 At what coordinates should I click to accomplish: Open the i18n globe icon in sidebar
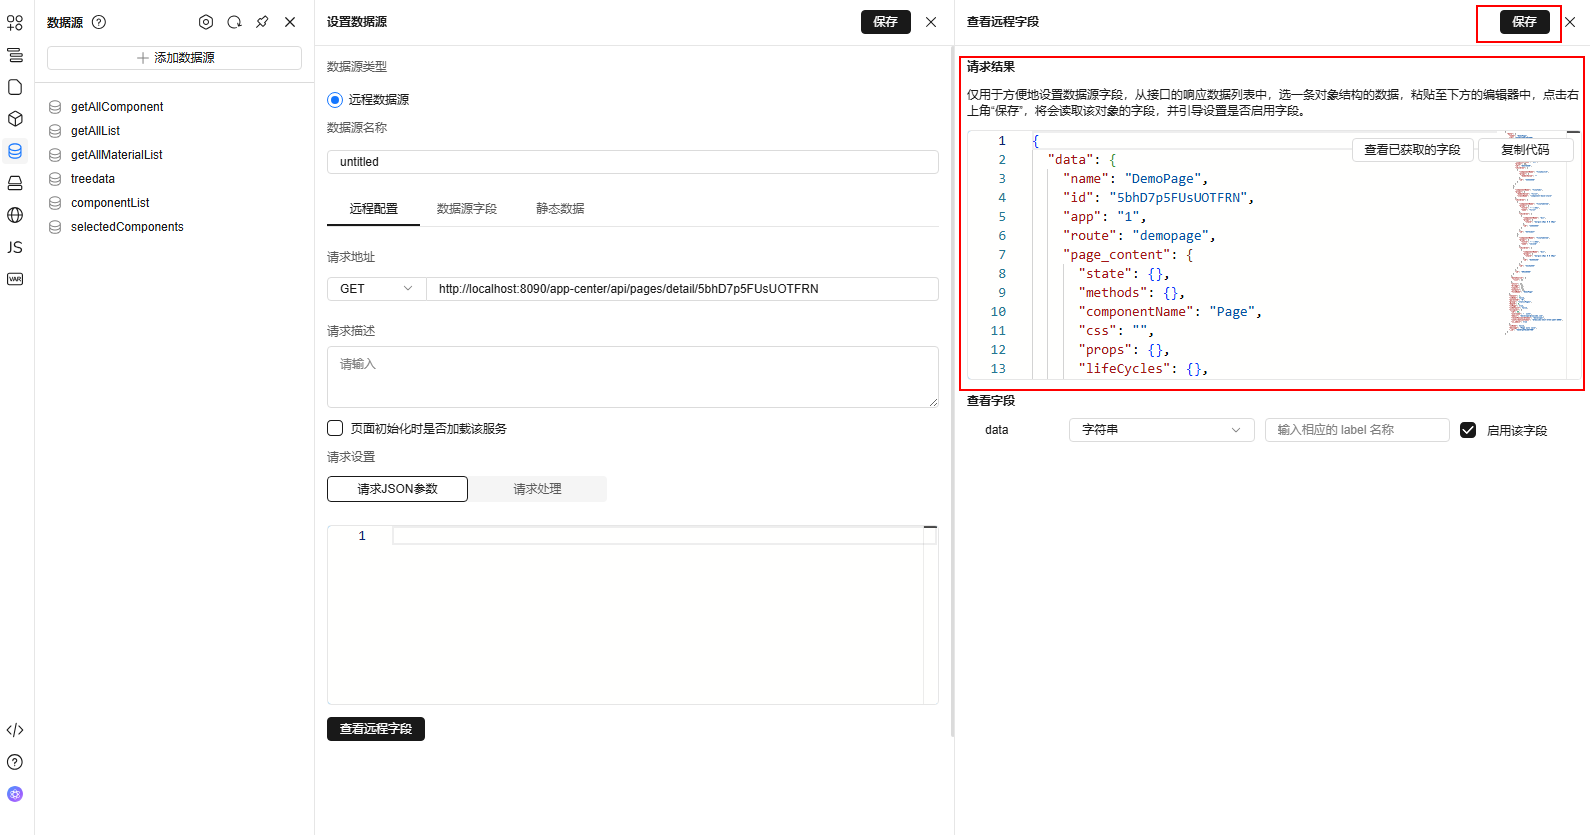click(15, 215)
